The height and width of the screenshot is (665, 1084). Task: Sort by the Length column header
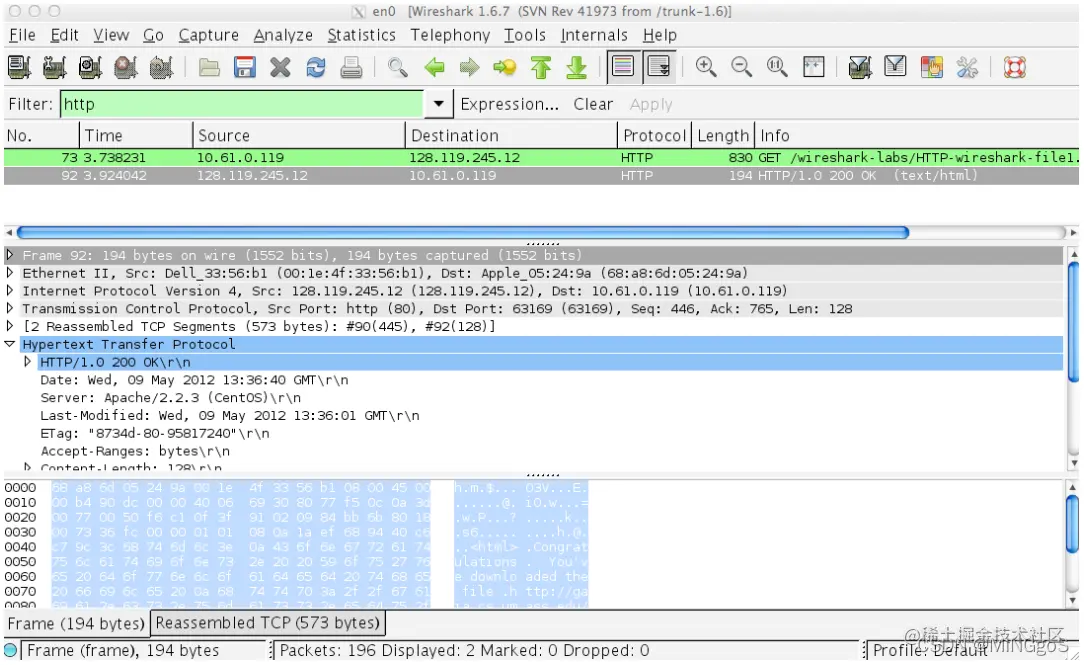723,135
